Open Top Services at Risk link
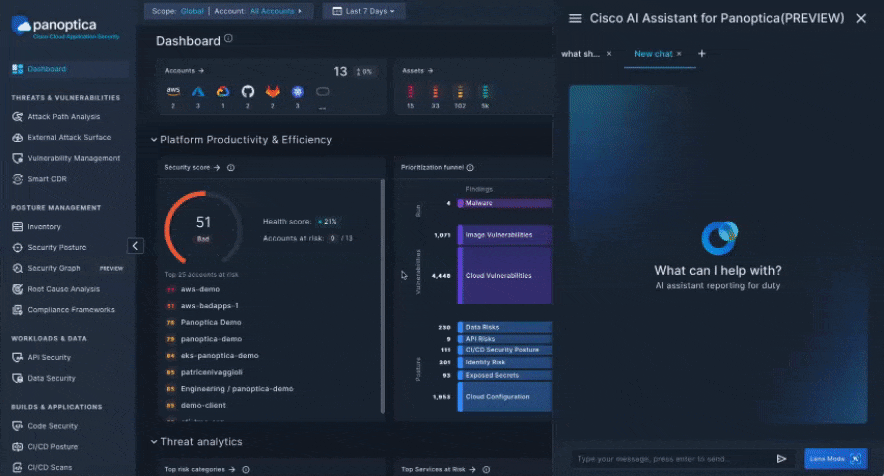 pos(439,469)
